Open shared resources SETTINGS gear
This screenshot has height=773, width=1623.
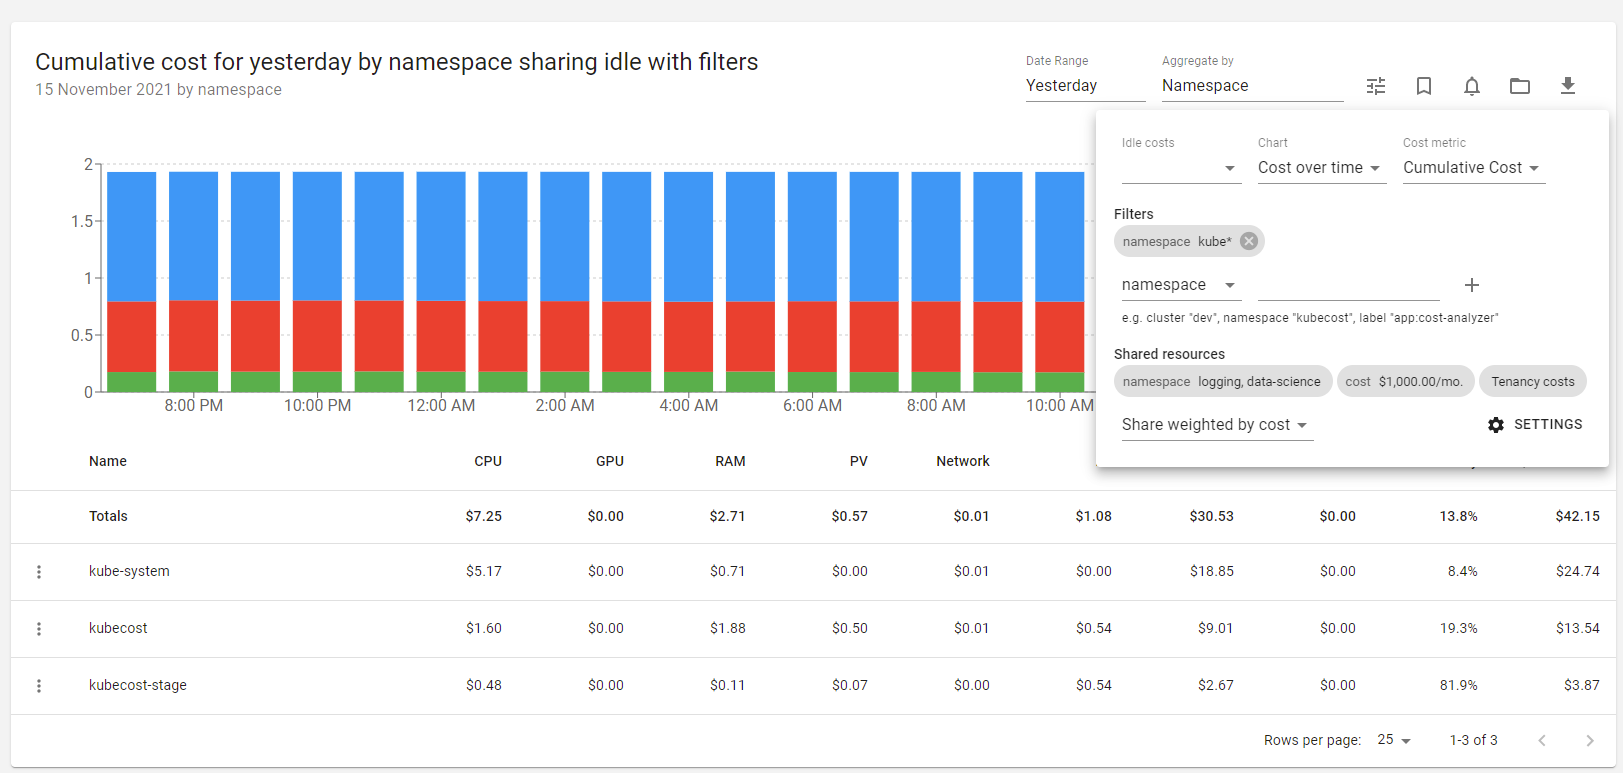click(x=1535, y=425)
